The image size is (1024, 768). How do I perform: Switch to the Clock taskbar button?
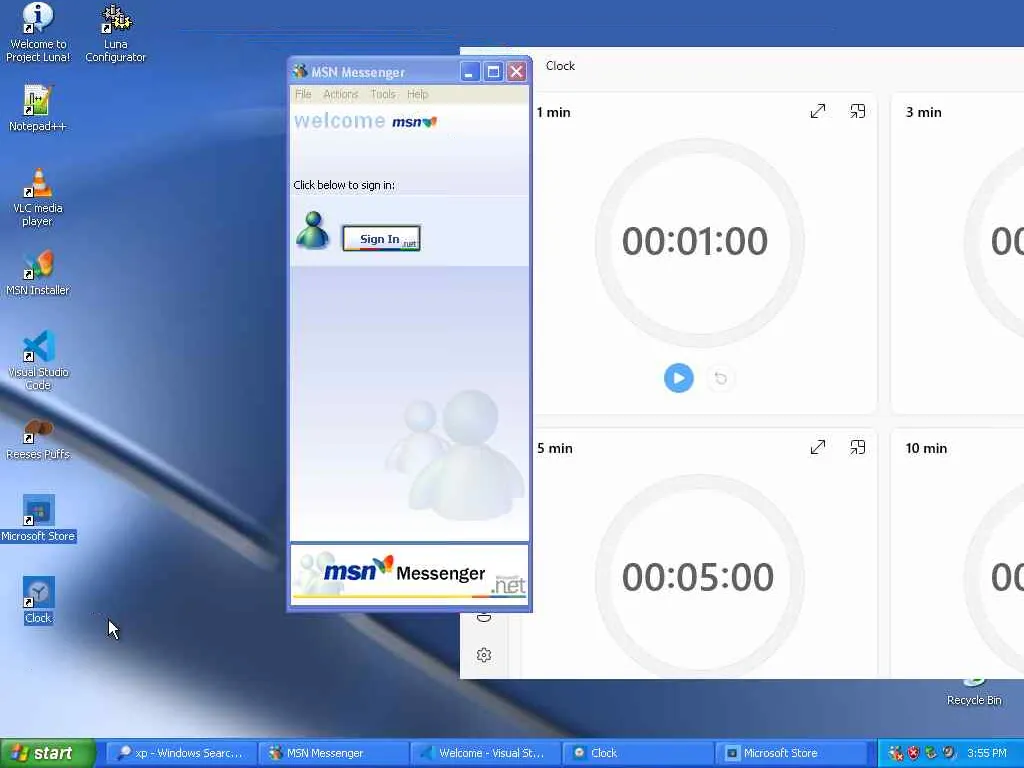pos(637,753)
